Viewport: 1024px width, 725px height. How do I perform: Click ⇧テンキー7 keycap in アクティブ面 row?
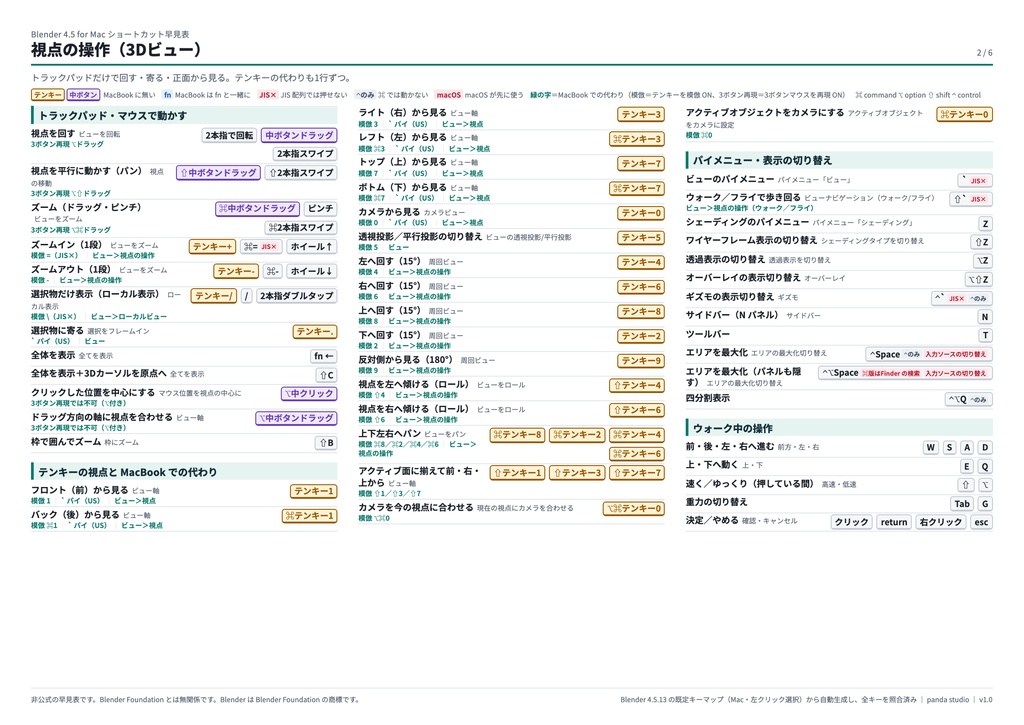tap(637, 472)
